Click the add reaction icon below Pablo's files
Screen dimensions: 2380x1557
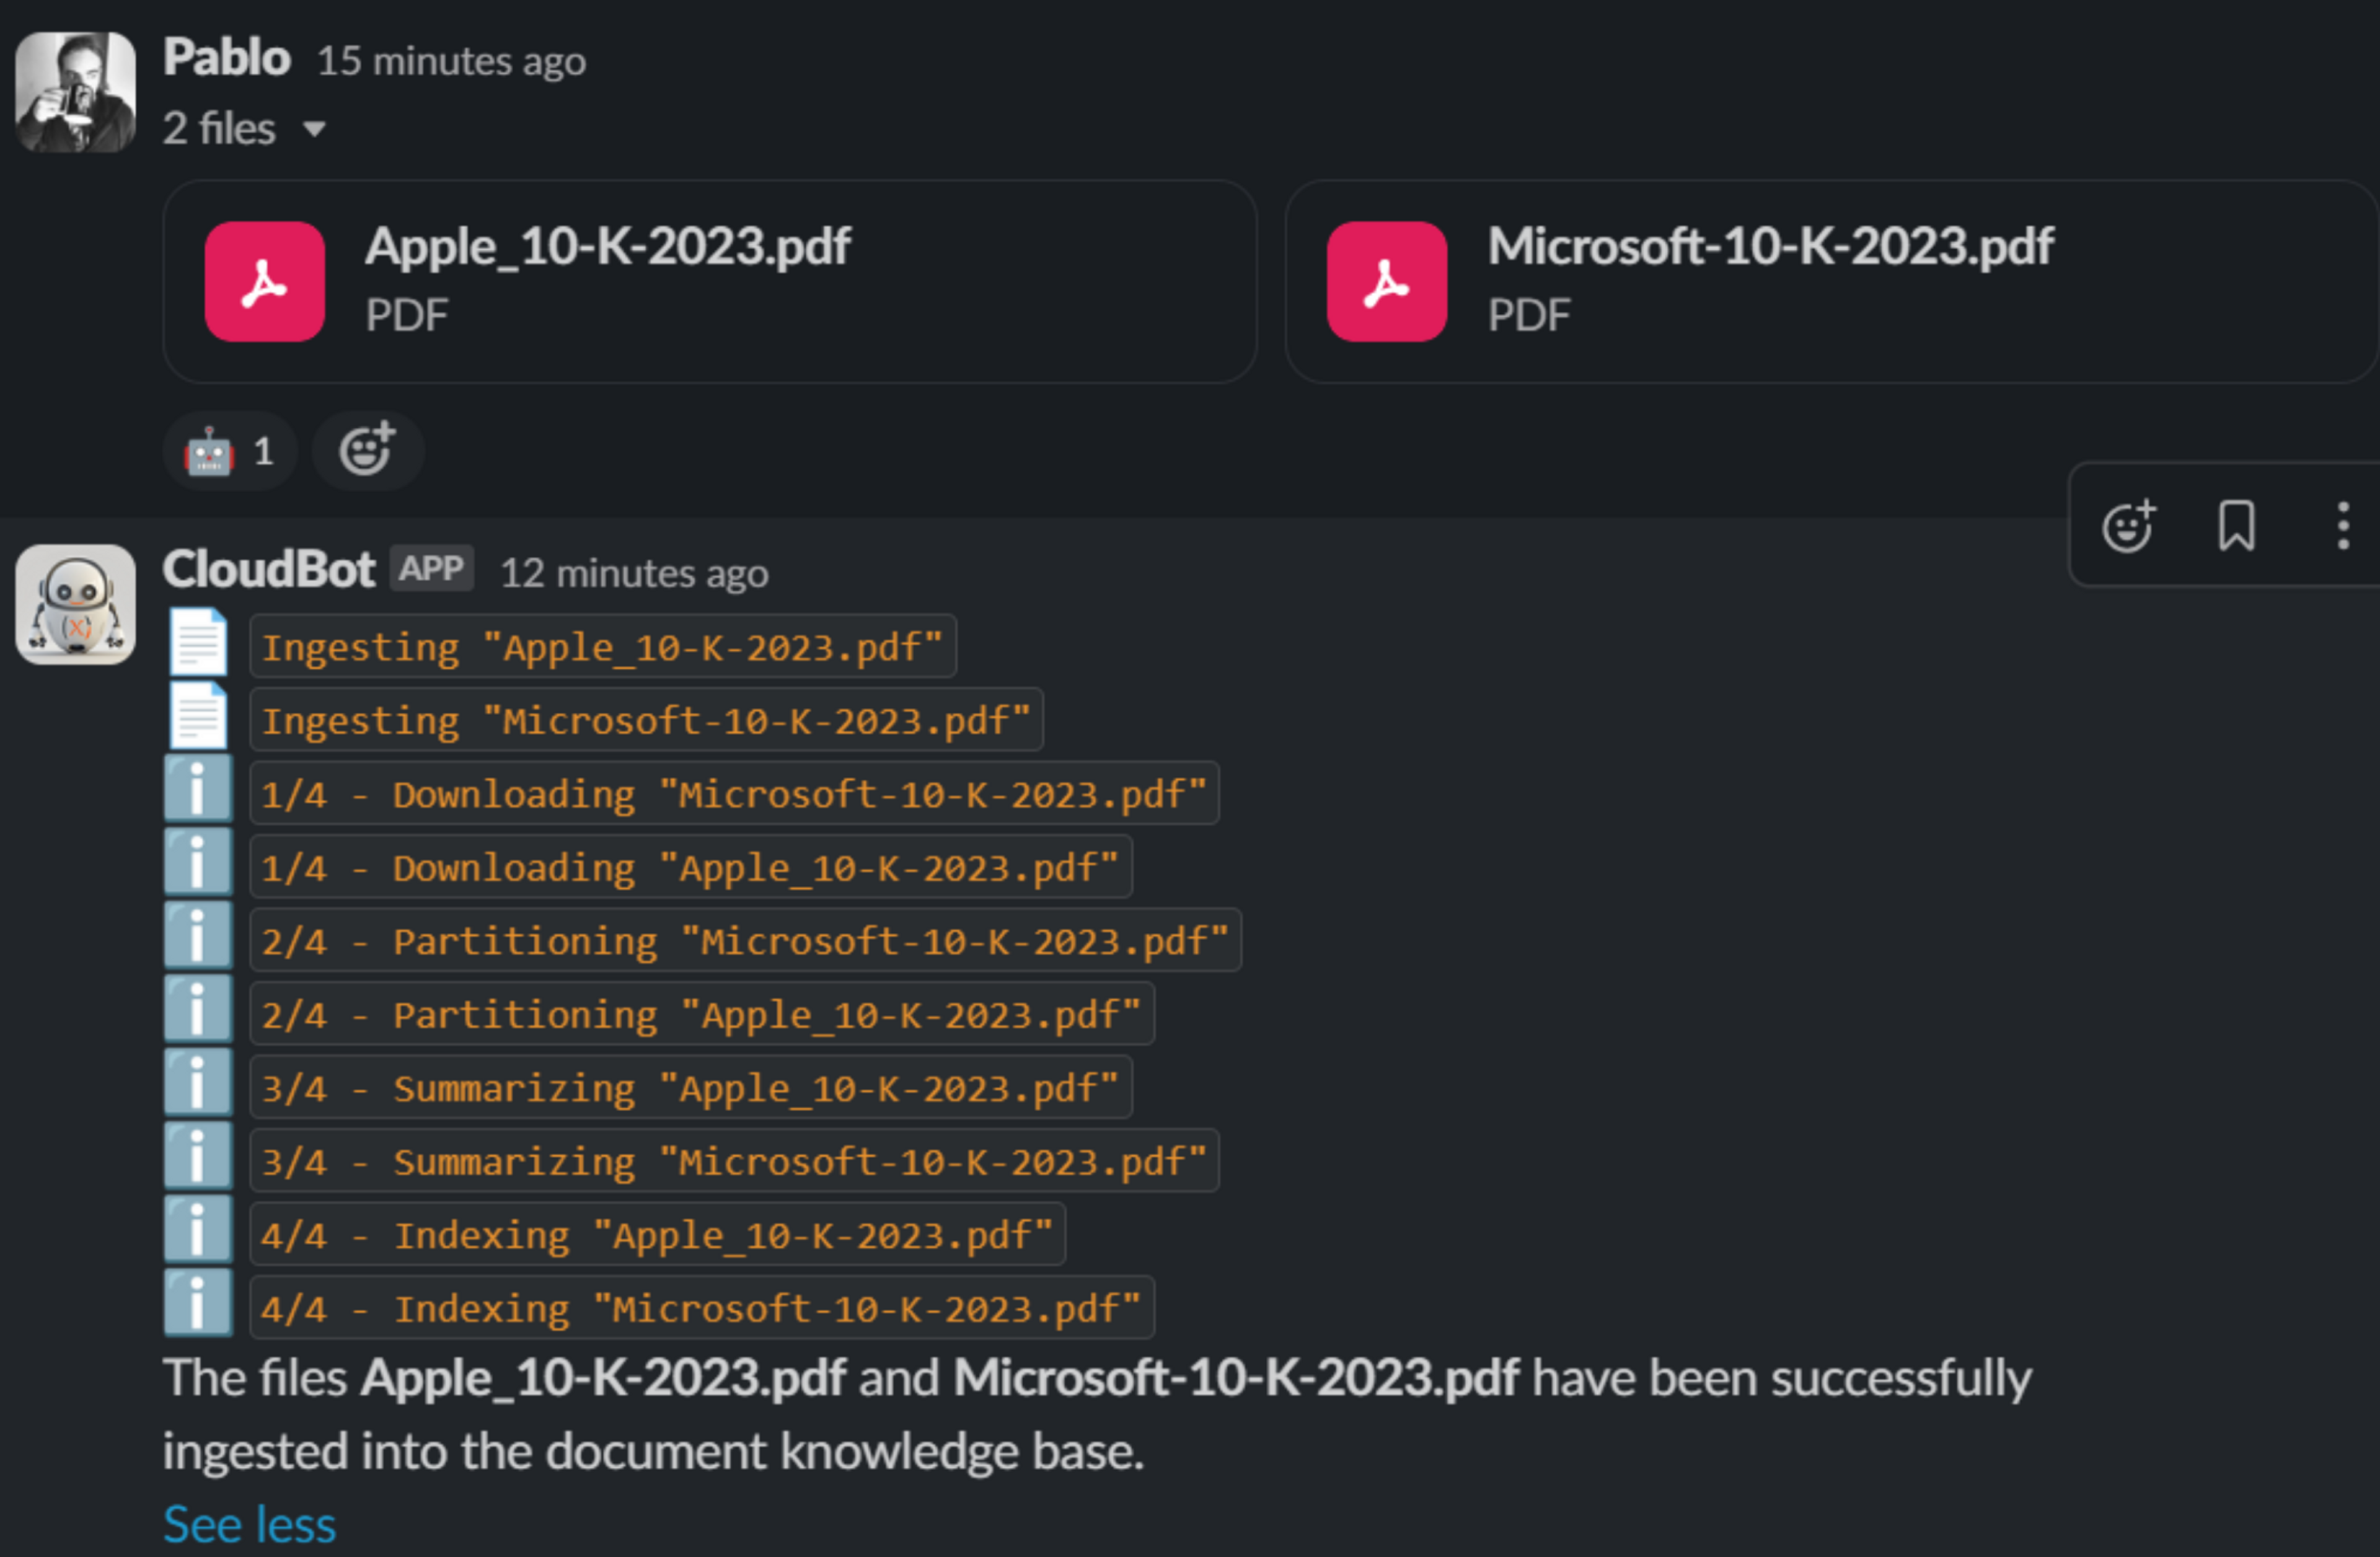[367, 451]
